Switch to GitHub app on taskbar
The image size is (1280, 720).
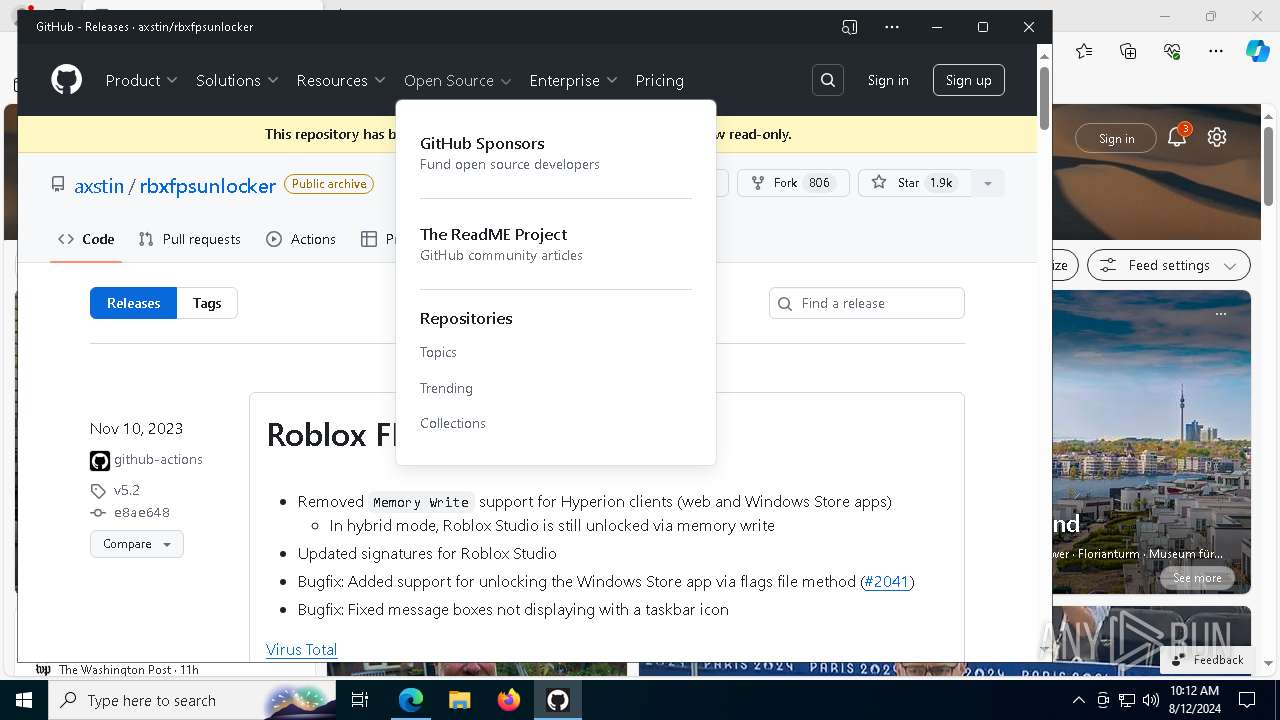click(558, 700)
